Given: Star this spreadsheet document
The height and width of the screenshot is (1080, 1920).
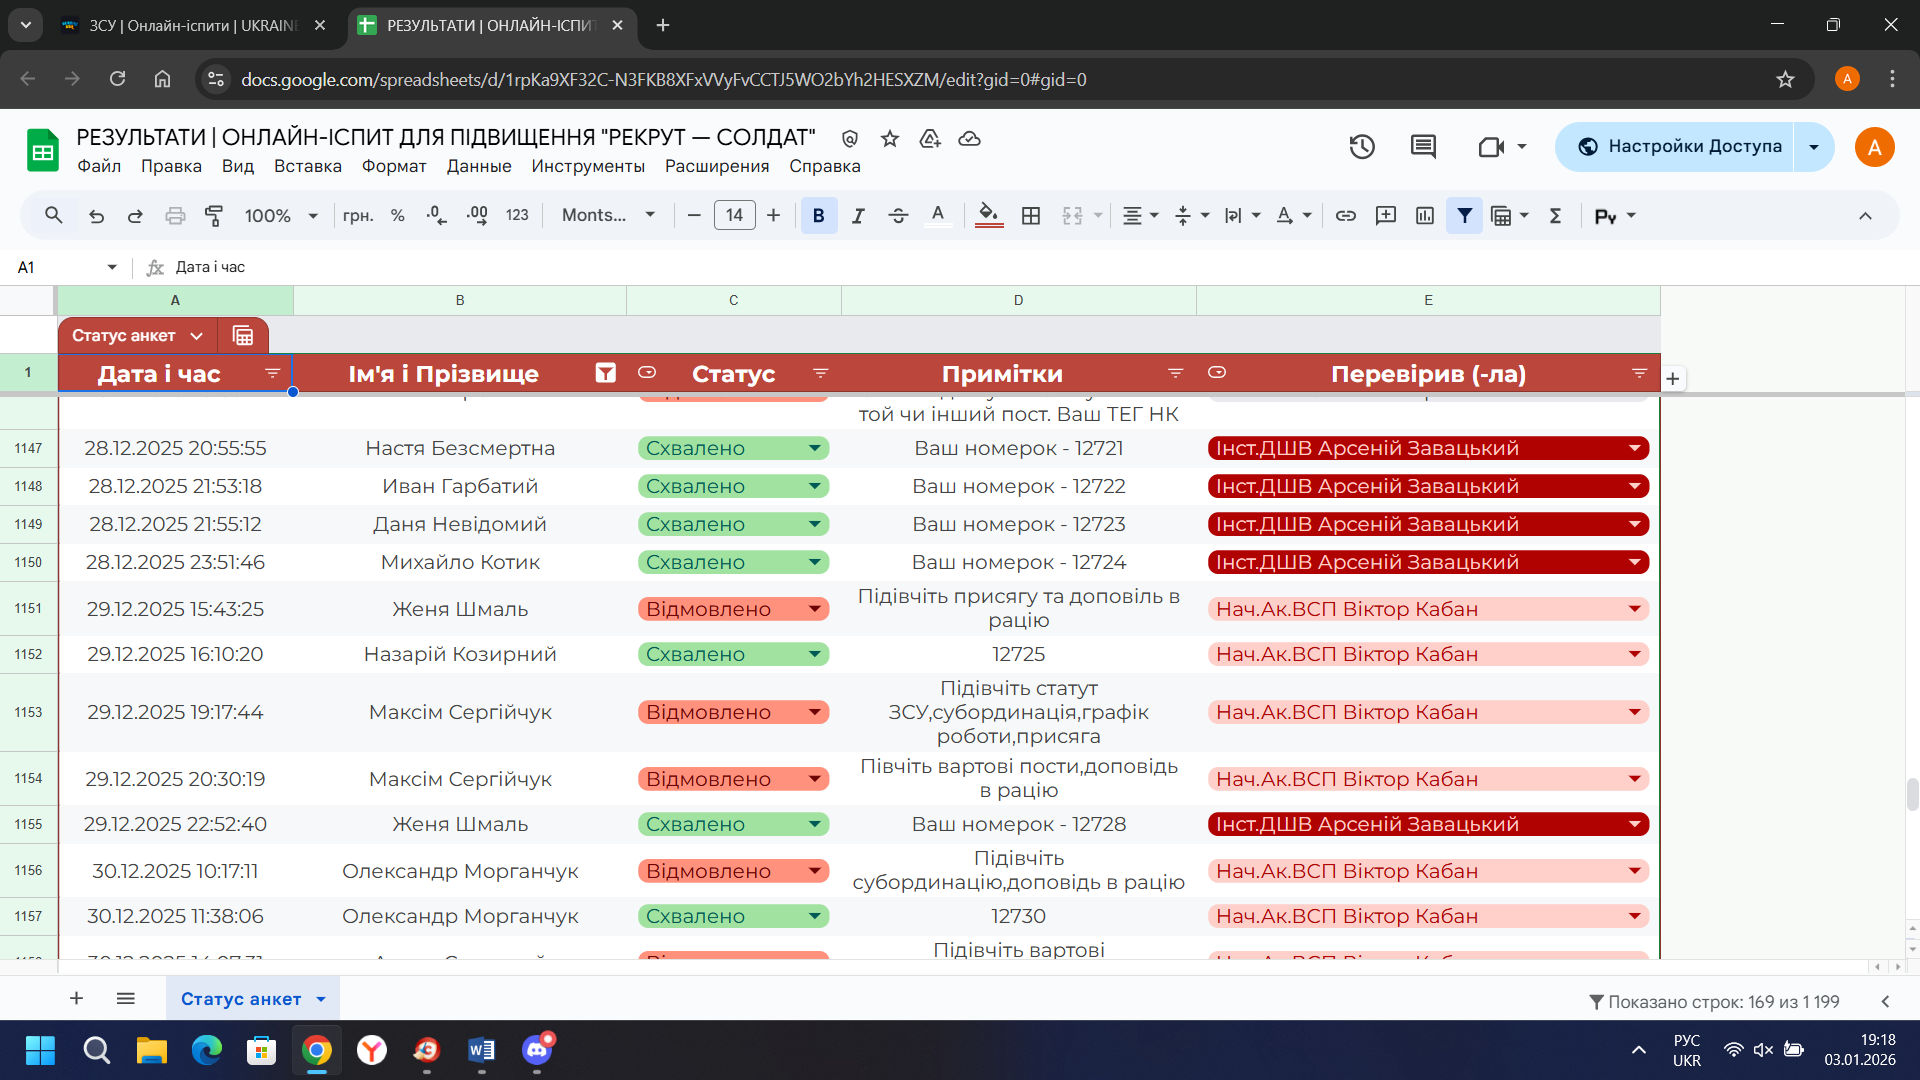Looking at the screenshot, I should pos(890,138).
